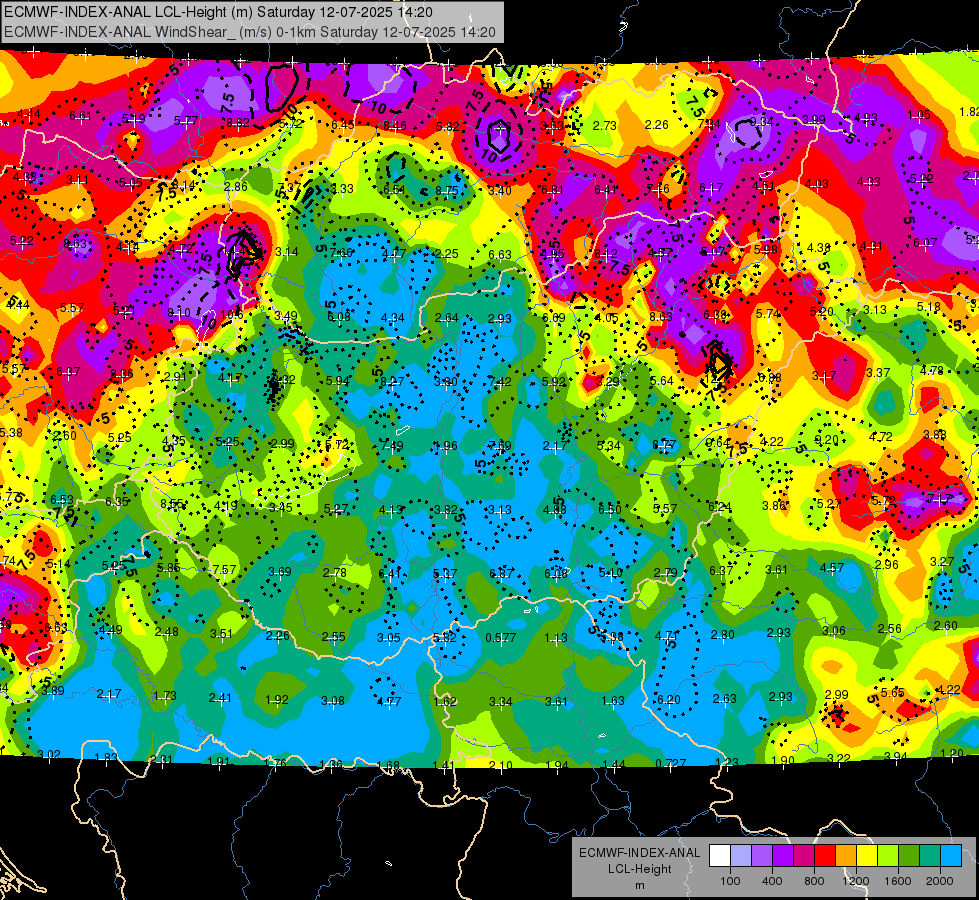Click the legend title 'ECMWF-INDEX-ANAL'
The width and height of the screenshot is (979, 900).
[639, 853]
